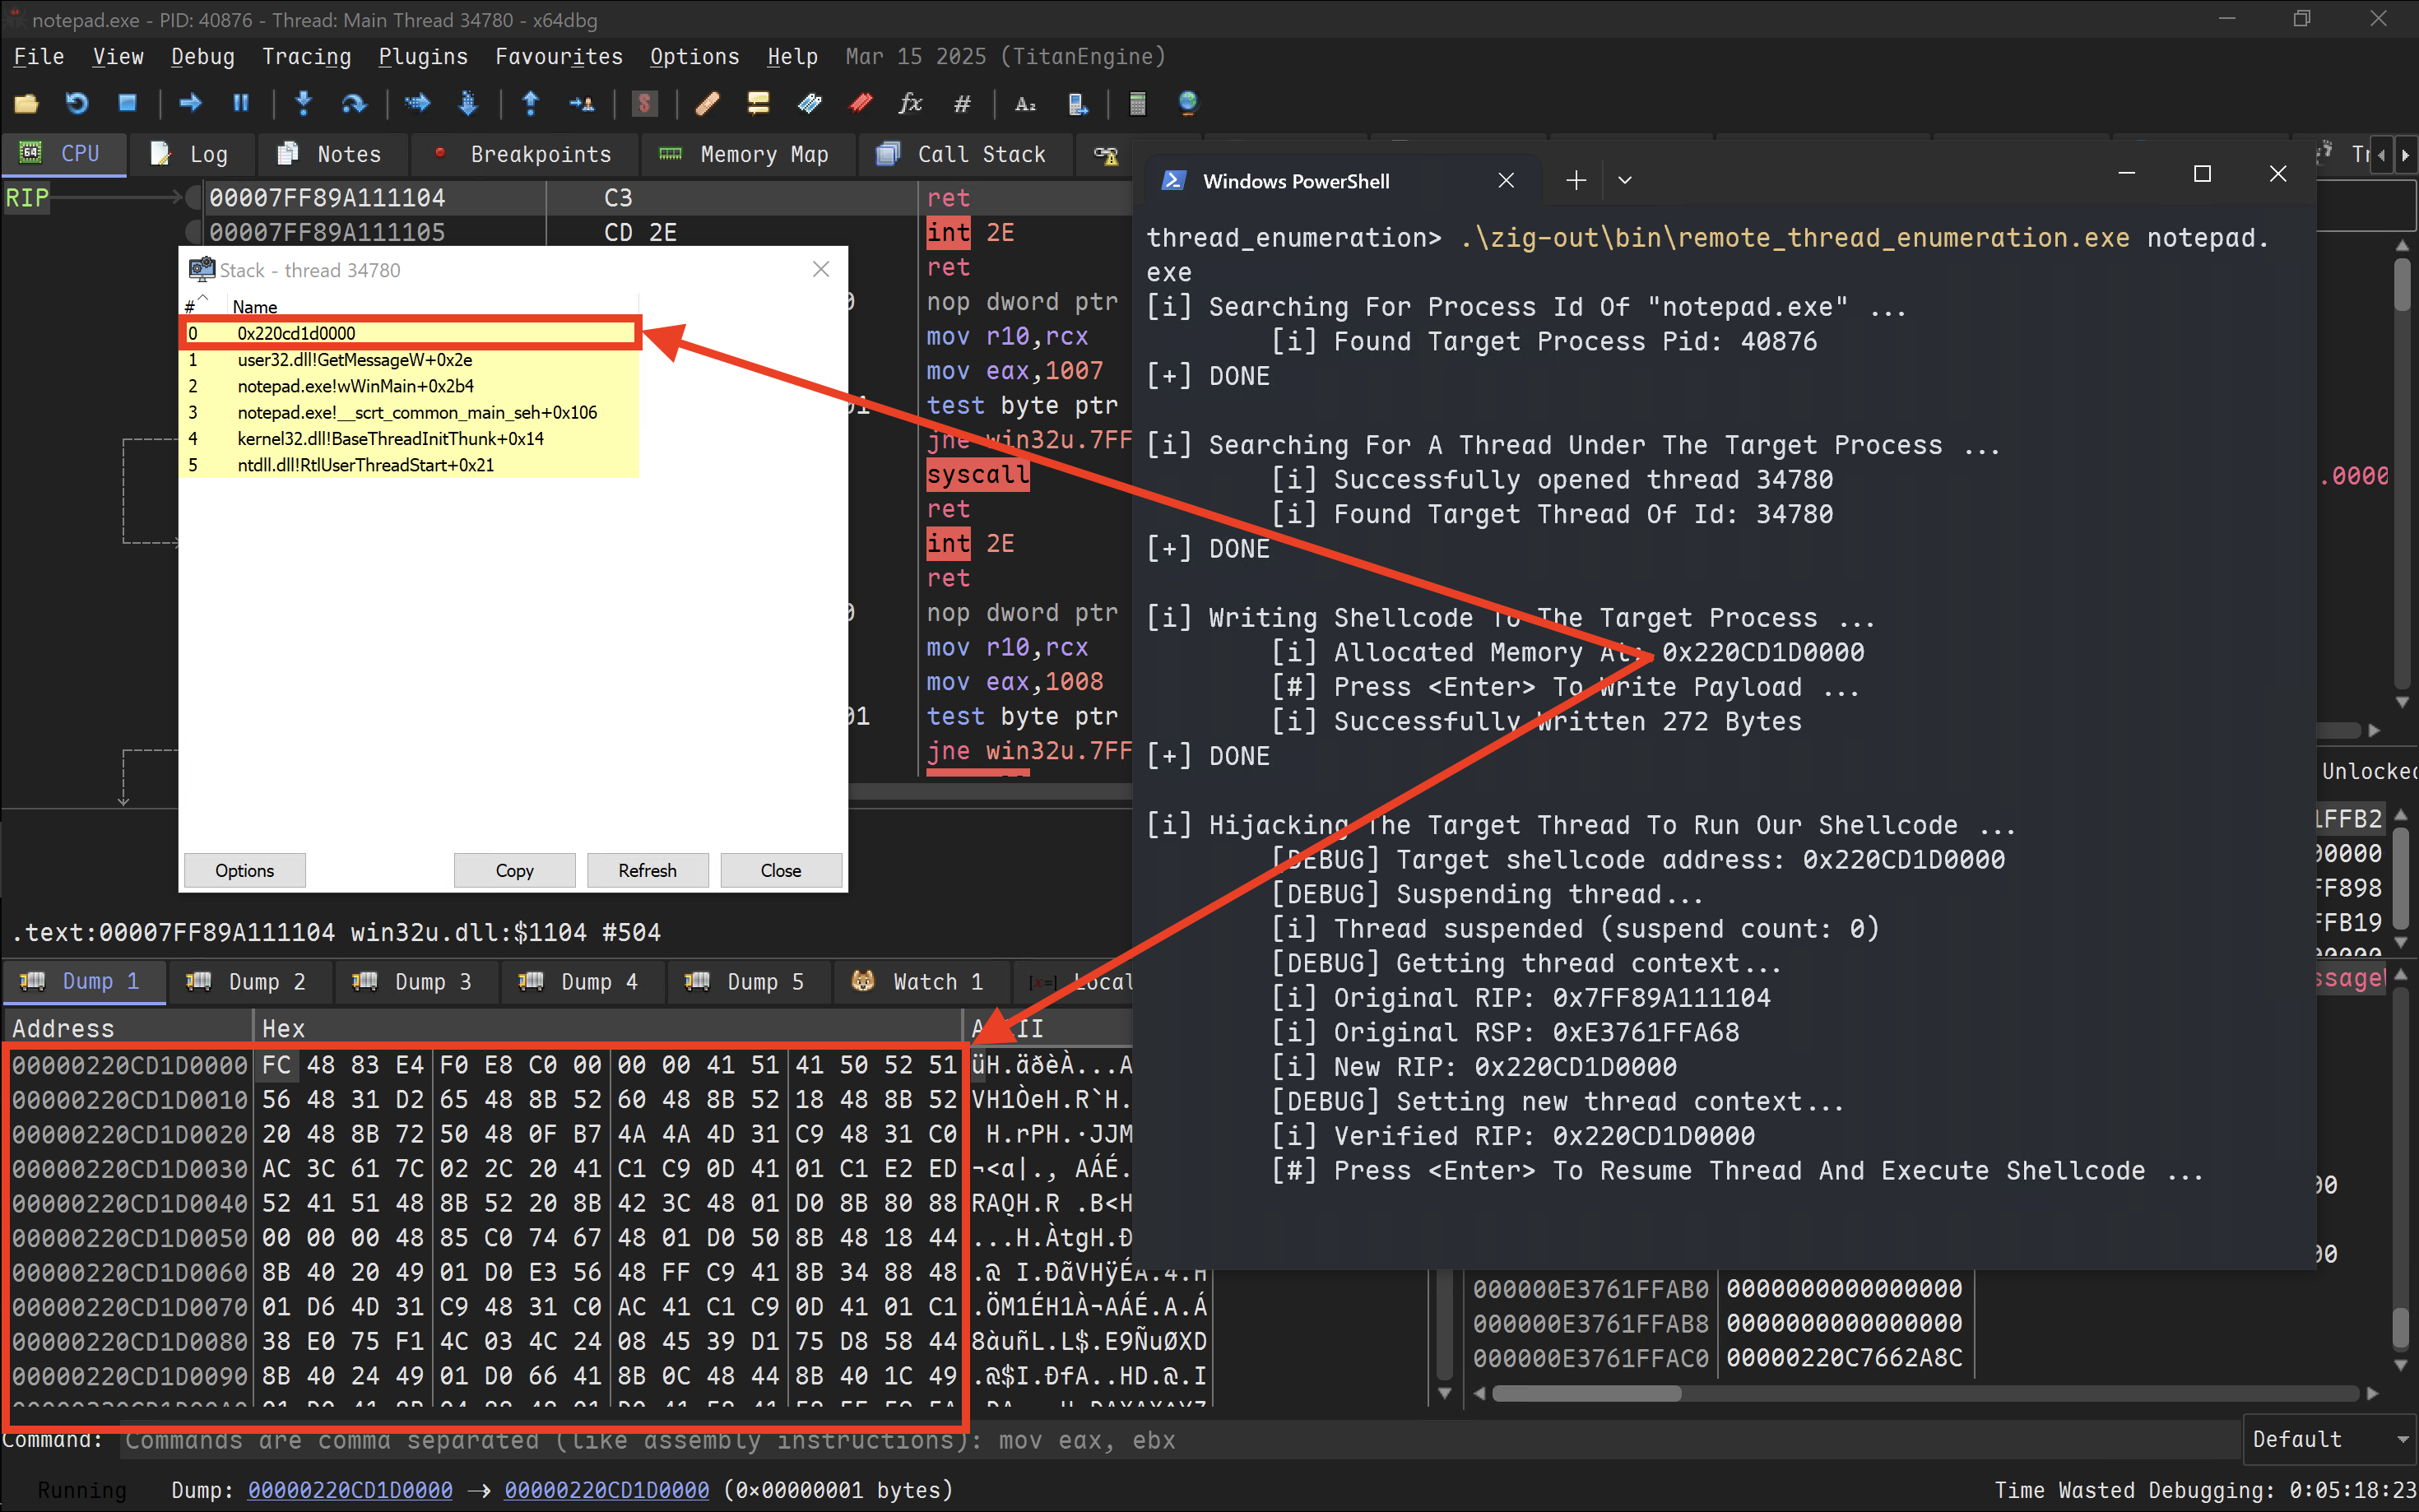Toggle breakpoint bullet at address 00007FF89A111104
Viewport: 2419px width, 1512px height.
pos(194,197)
